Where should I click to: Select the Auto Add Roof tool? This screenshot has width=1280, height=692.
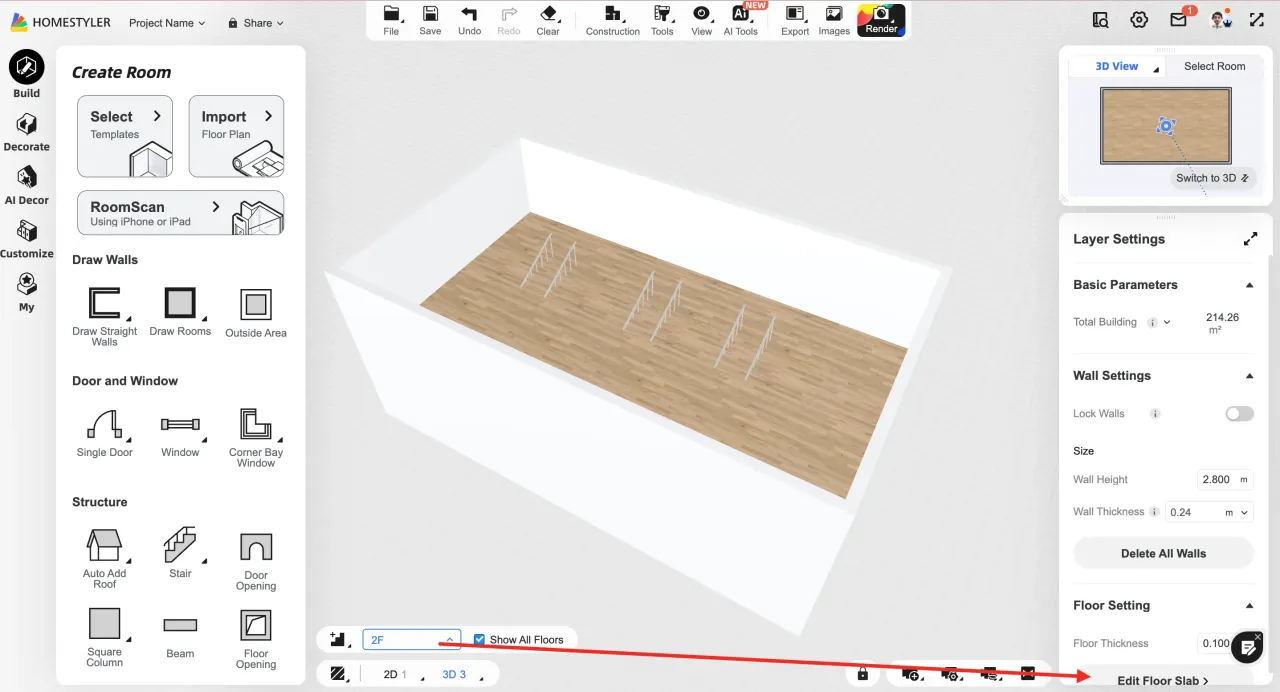tap(104, 558)
